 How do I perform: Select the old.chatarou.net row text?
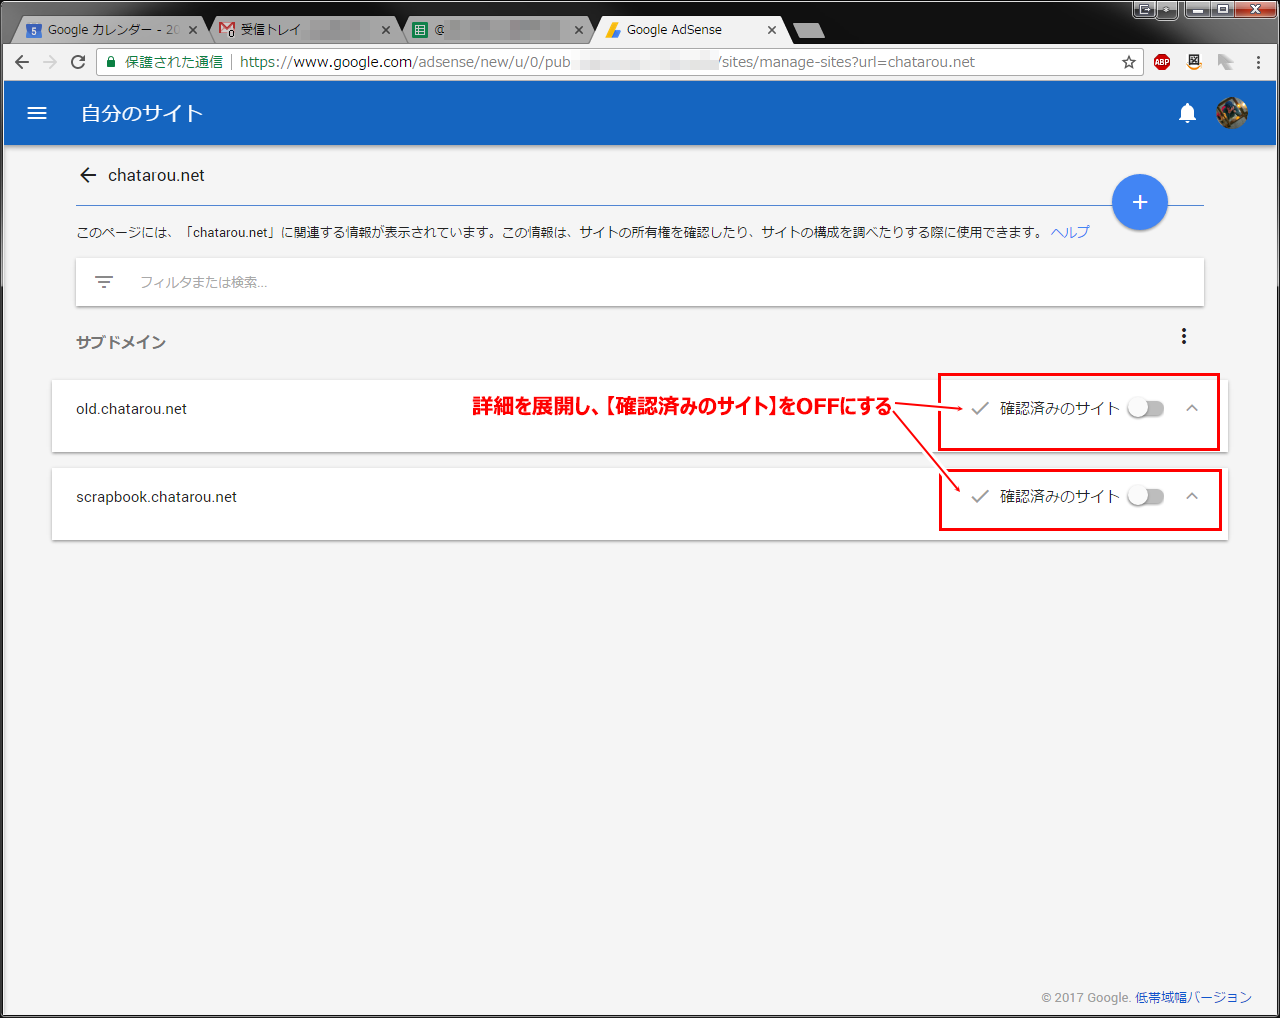pos(131,409)
